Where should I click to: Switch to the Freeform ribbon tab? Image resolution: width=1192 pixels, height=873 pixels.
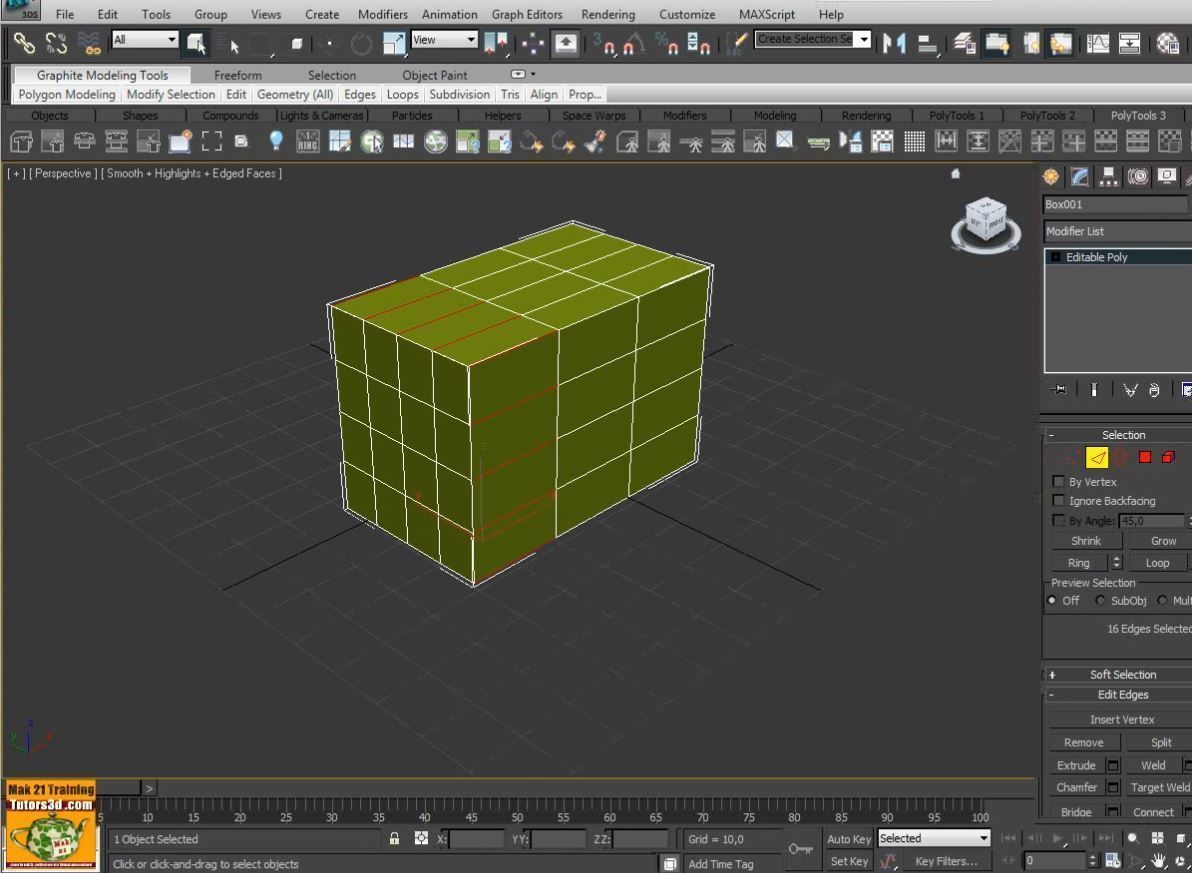tap(237, 74)
